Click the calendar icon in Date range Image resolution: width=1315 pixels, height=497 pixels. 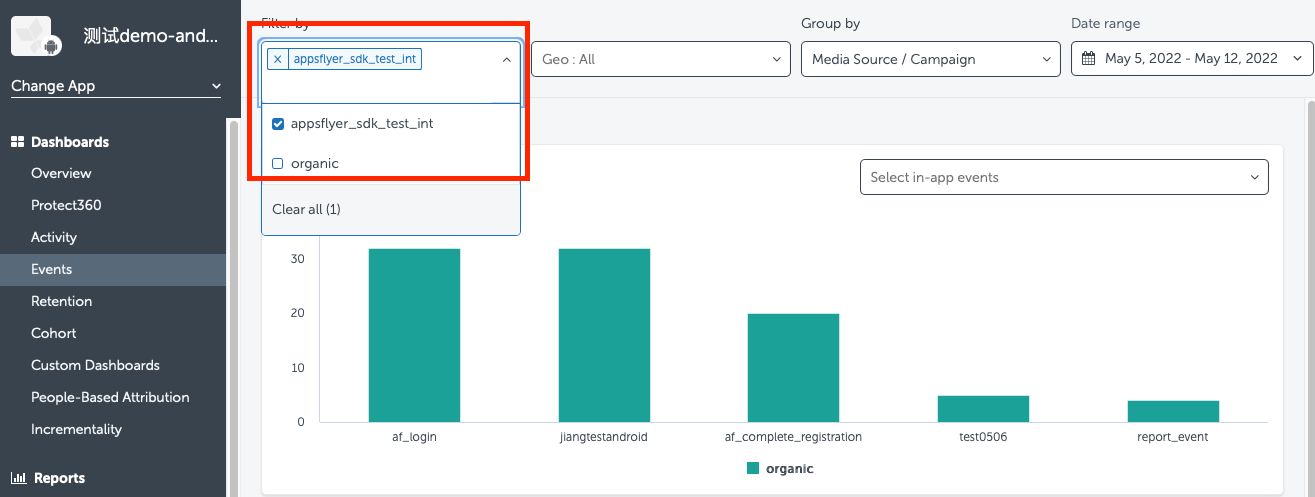click(x=1089, y=59)
